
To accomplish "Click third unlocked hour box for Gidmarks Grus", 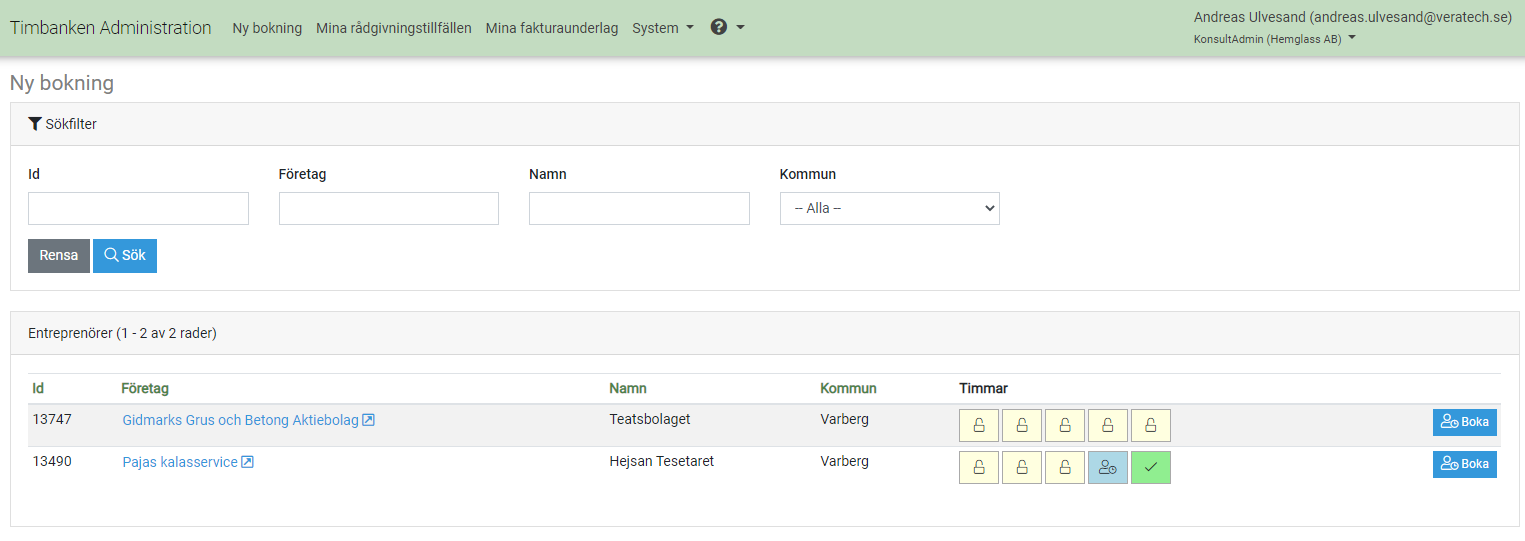I will coord(1065,425).
